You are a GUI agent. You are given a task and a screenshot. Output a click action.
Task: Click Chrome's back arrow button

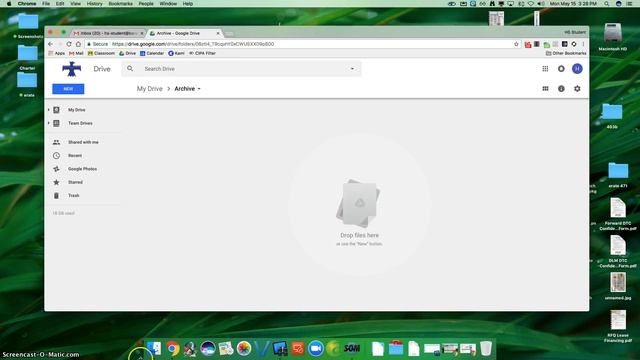[x=50, y=44]
